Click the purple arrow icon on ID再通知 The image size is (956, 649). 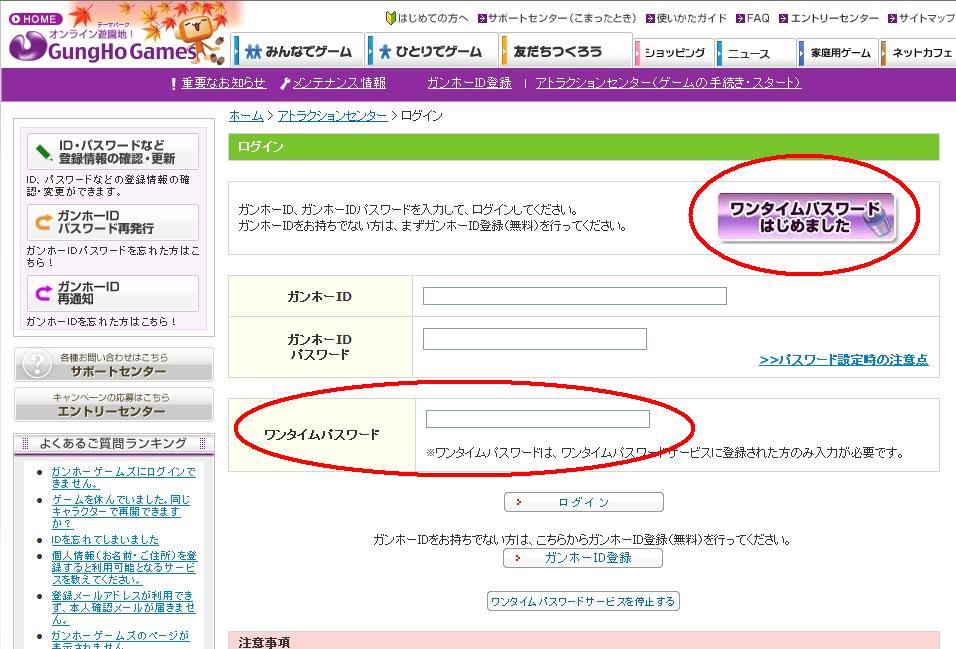[x=43, y=293]
